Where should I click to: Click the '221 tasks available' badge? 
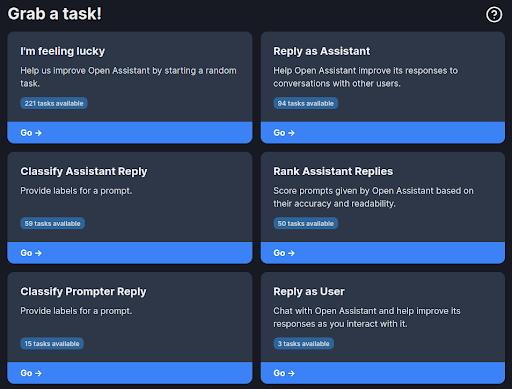[x=54, y=103]
